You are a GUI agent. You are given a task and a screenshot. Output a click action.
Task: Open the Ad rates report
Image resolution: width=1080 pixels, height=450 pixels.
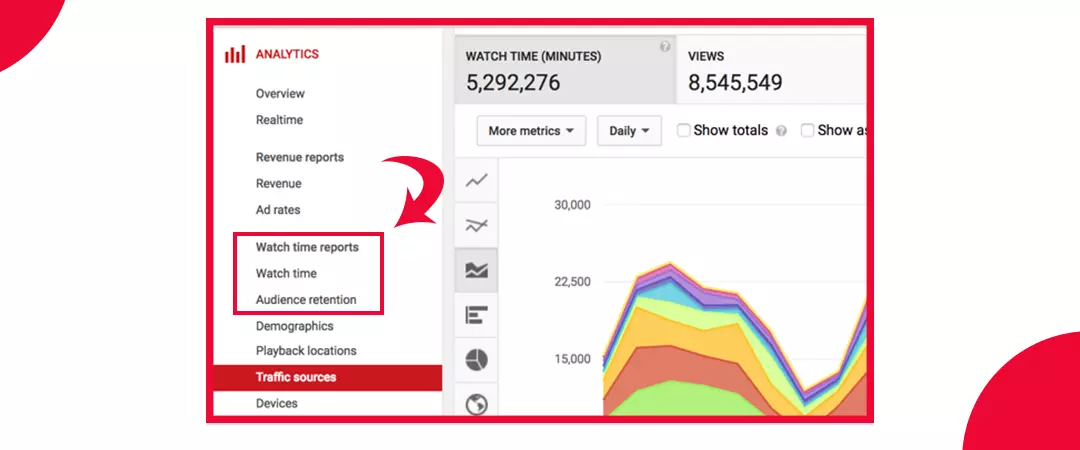click(x=278, y=209)
